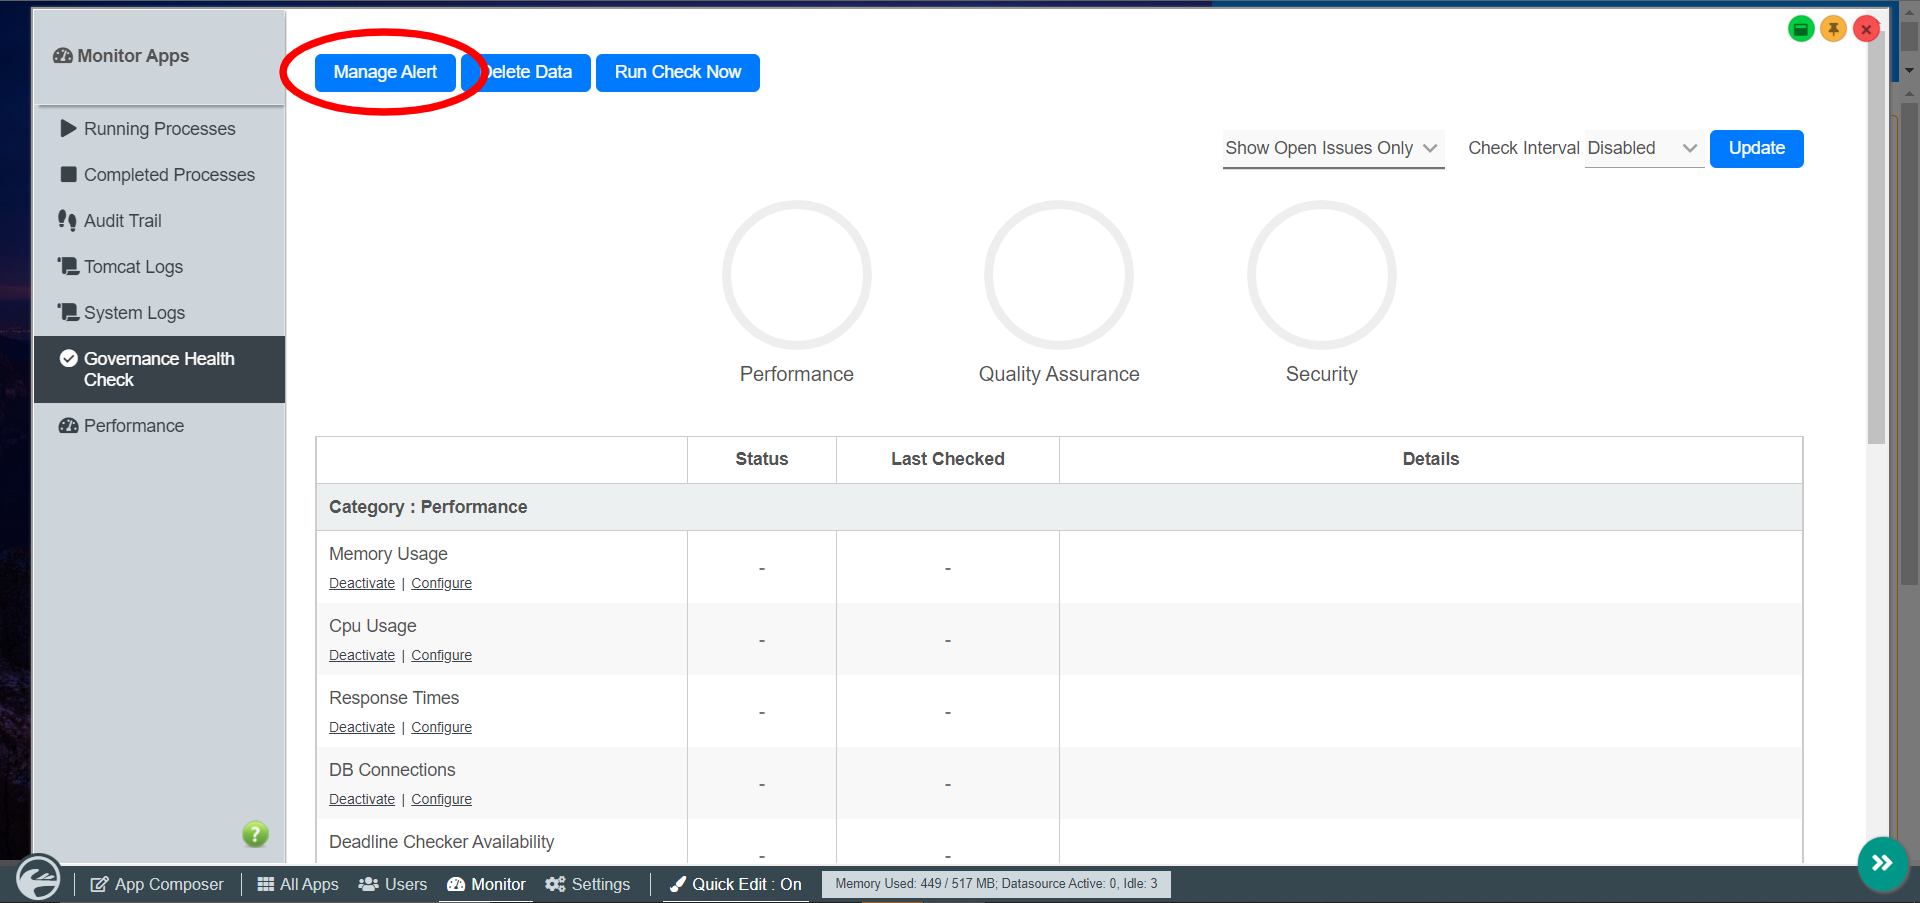1920x903 pixels.
Task: Click the orange pin icon at top right
Action: [1833, 29]
